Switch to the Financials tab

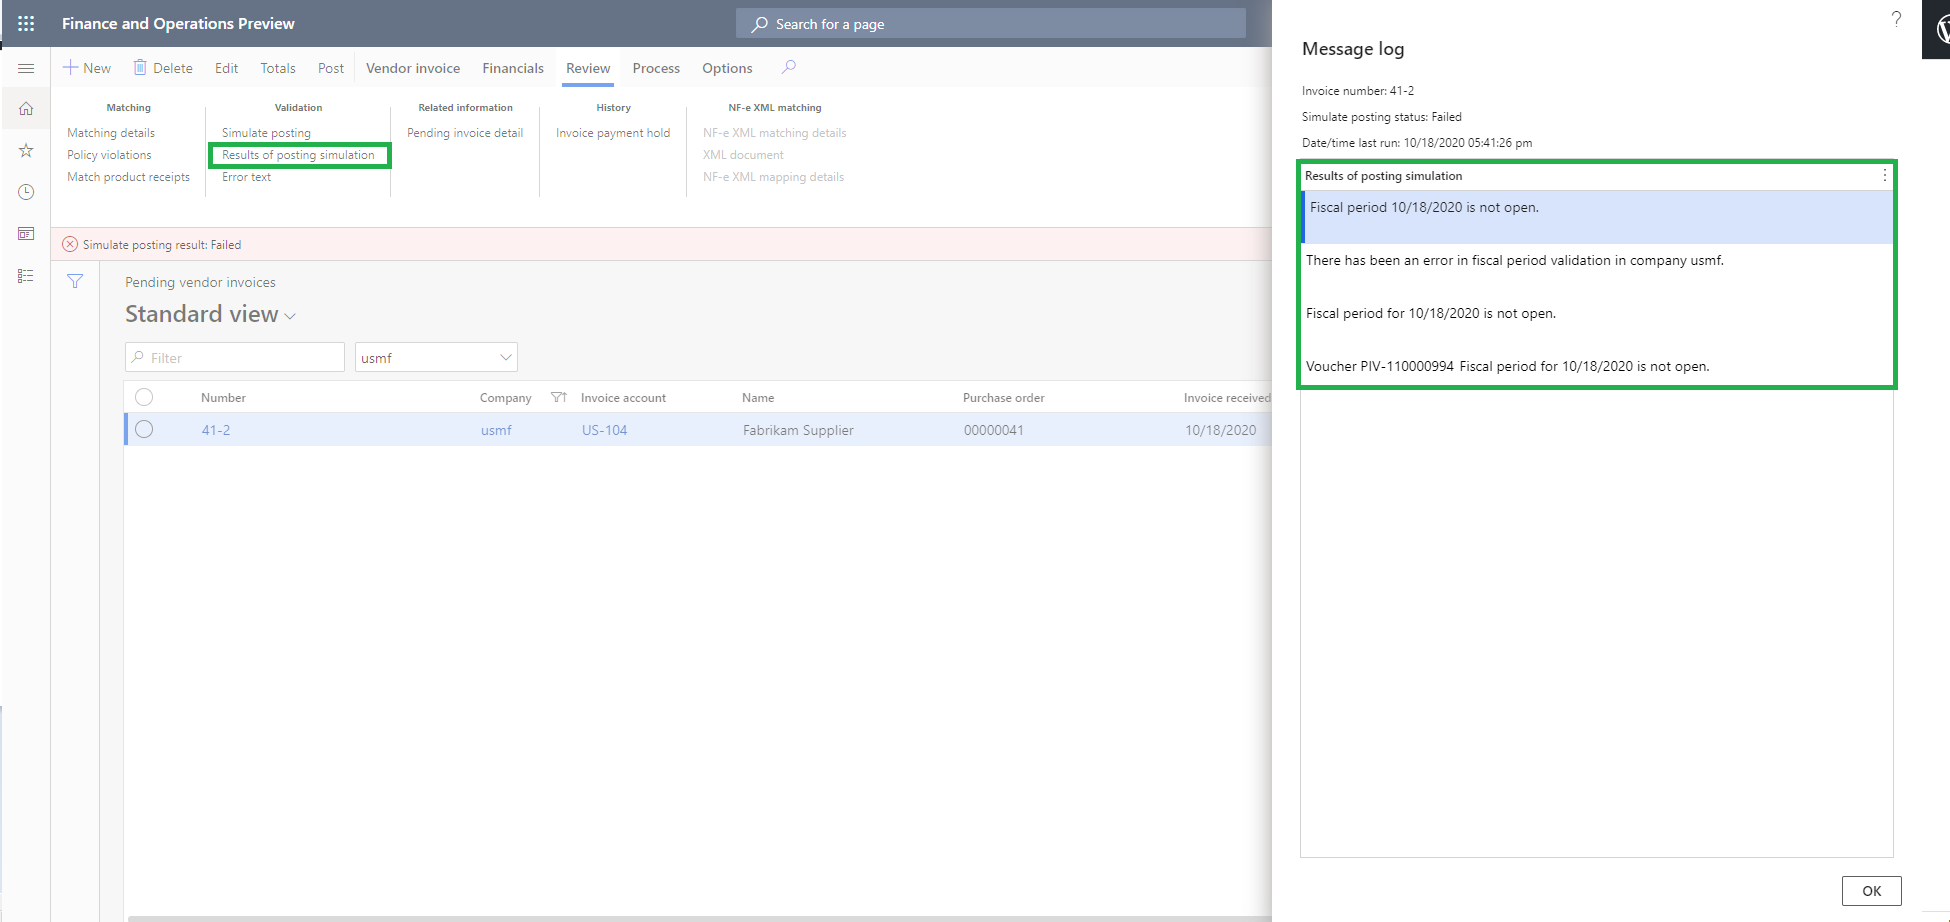click(512, 68)
